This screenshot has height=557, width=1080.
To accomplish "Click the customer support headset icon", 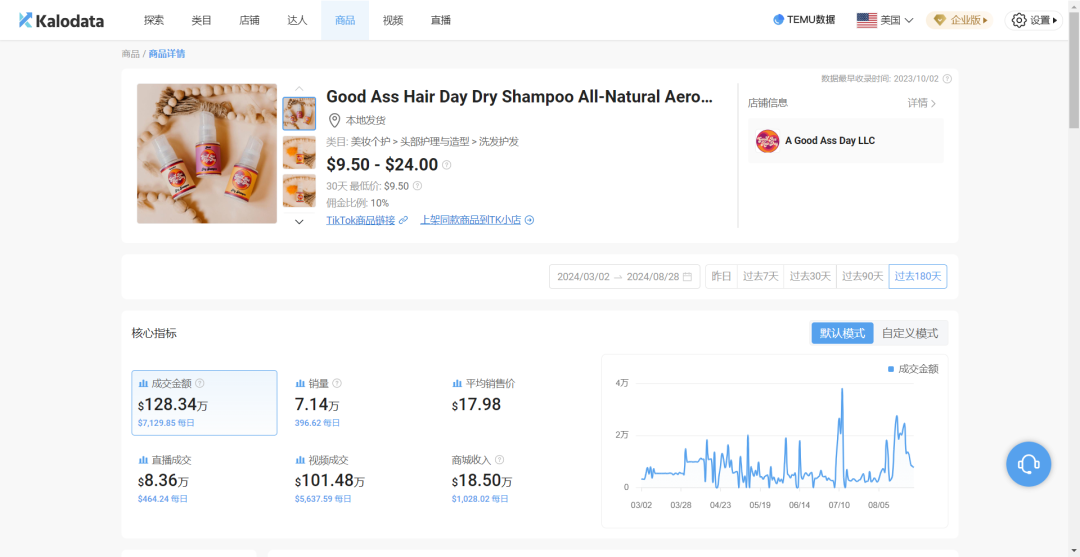I will 1028,464.
